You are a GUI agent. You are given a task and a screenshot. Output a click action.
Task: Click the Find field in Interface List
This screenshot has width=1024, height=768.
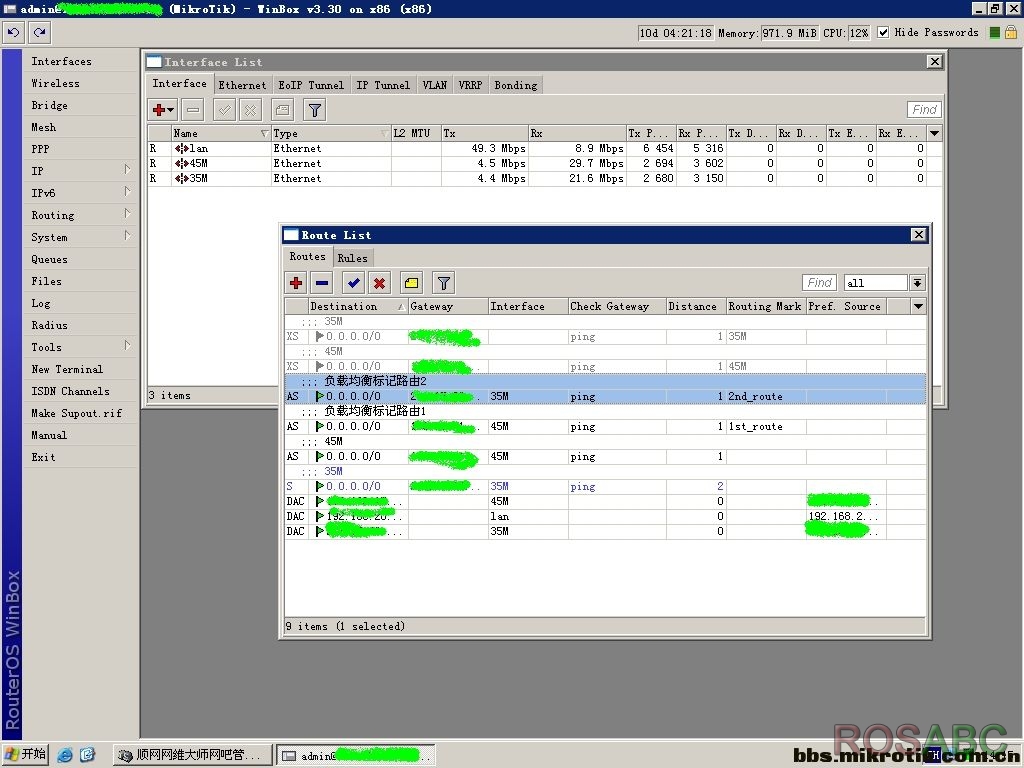point(924,110)
